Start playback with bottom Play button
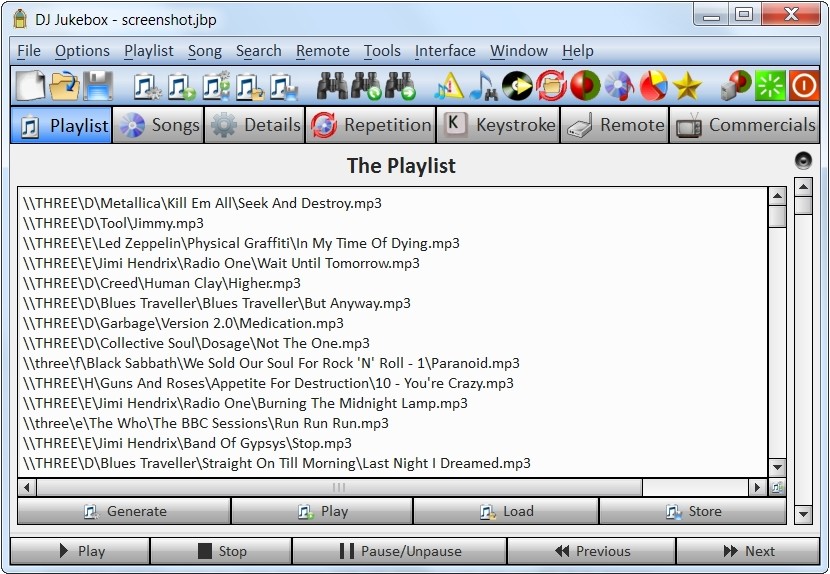 pos(80,551)
